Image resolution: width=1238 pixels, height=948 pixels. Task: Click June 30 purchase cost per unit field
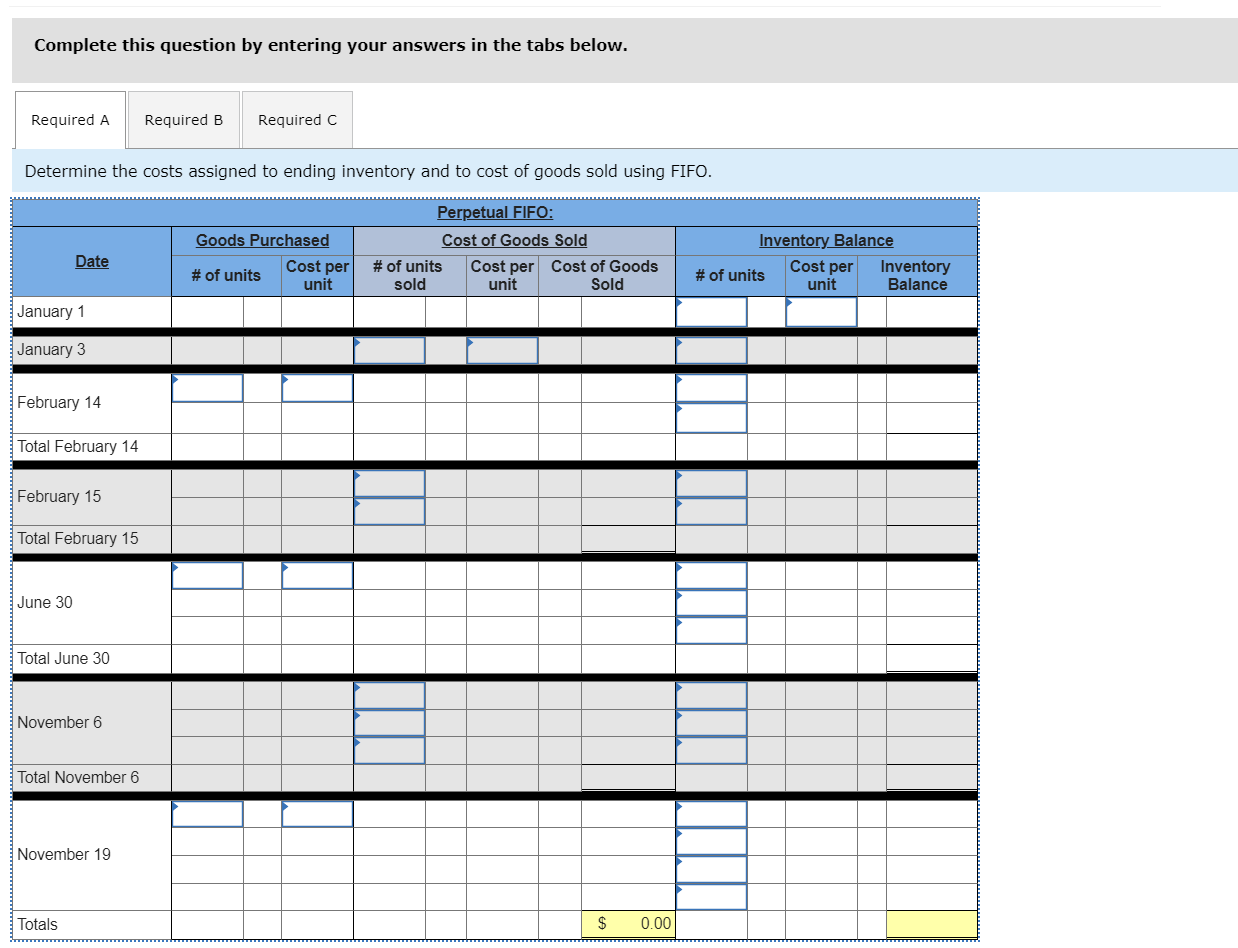pos(317,575)
